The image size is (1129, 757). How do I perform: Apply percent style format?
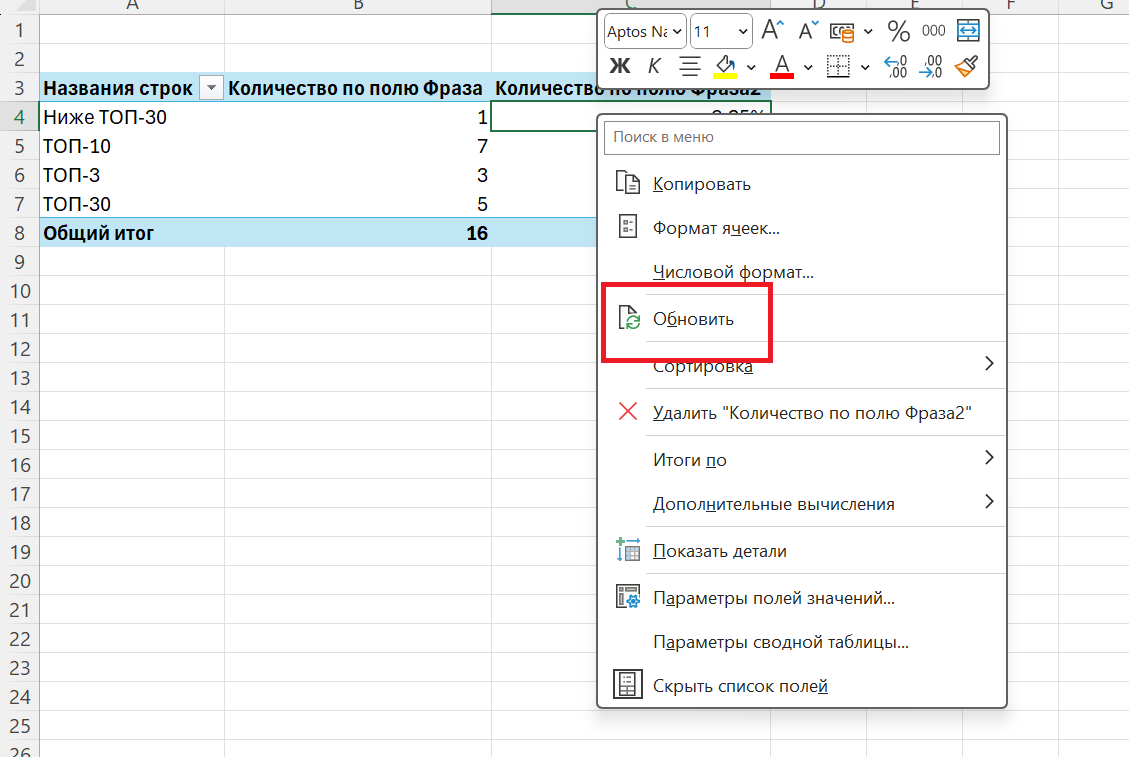898,31
